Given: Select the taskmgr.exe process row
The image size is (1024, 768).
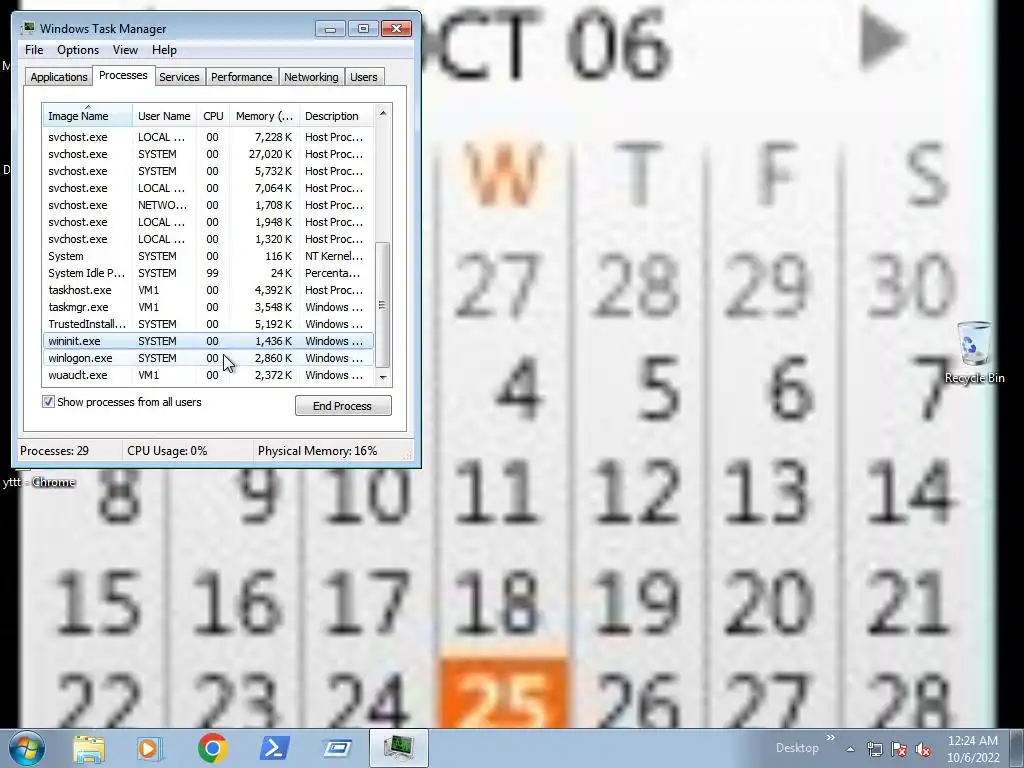Looking at the screenshot, I should (x=208, y=307).
